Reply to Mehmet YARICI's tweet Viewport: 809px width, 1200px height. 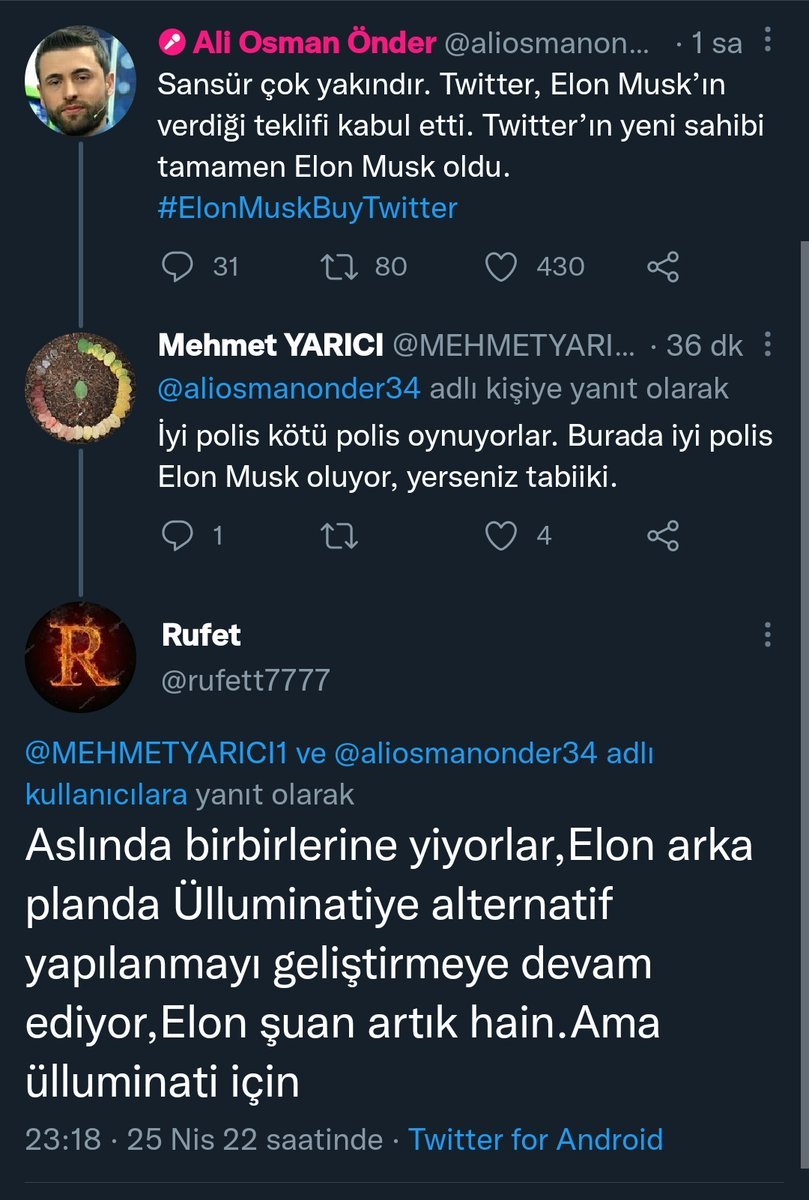coord(178,536)
